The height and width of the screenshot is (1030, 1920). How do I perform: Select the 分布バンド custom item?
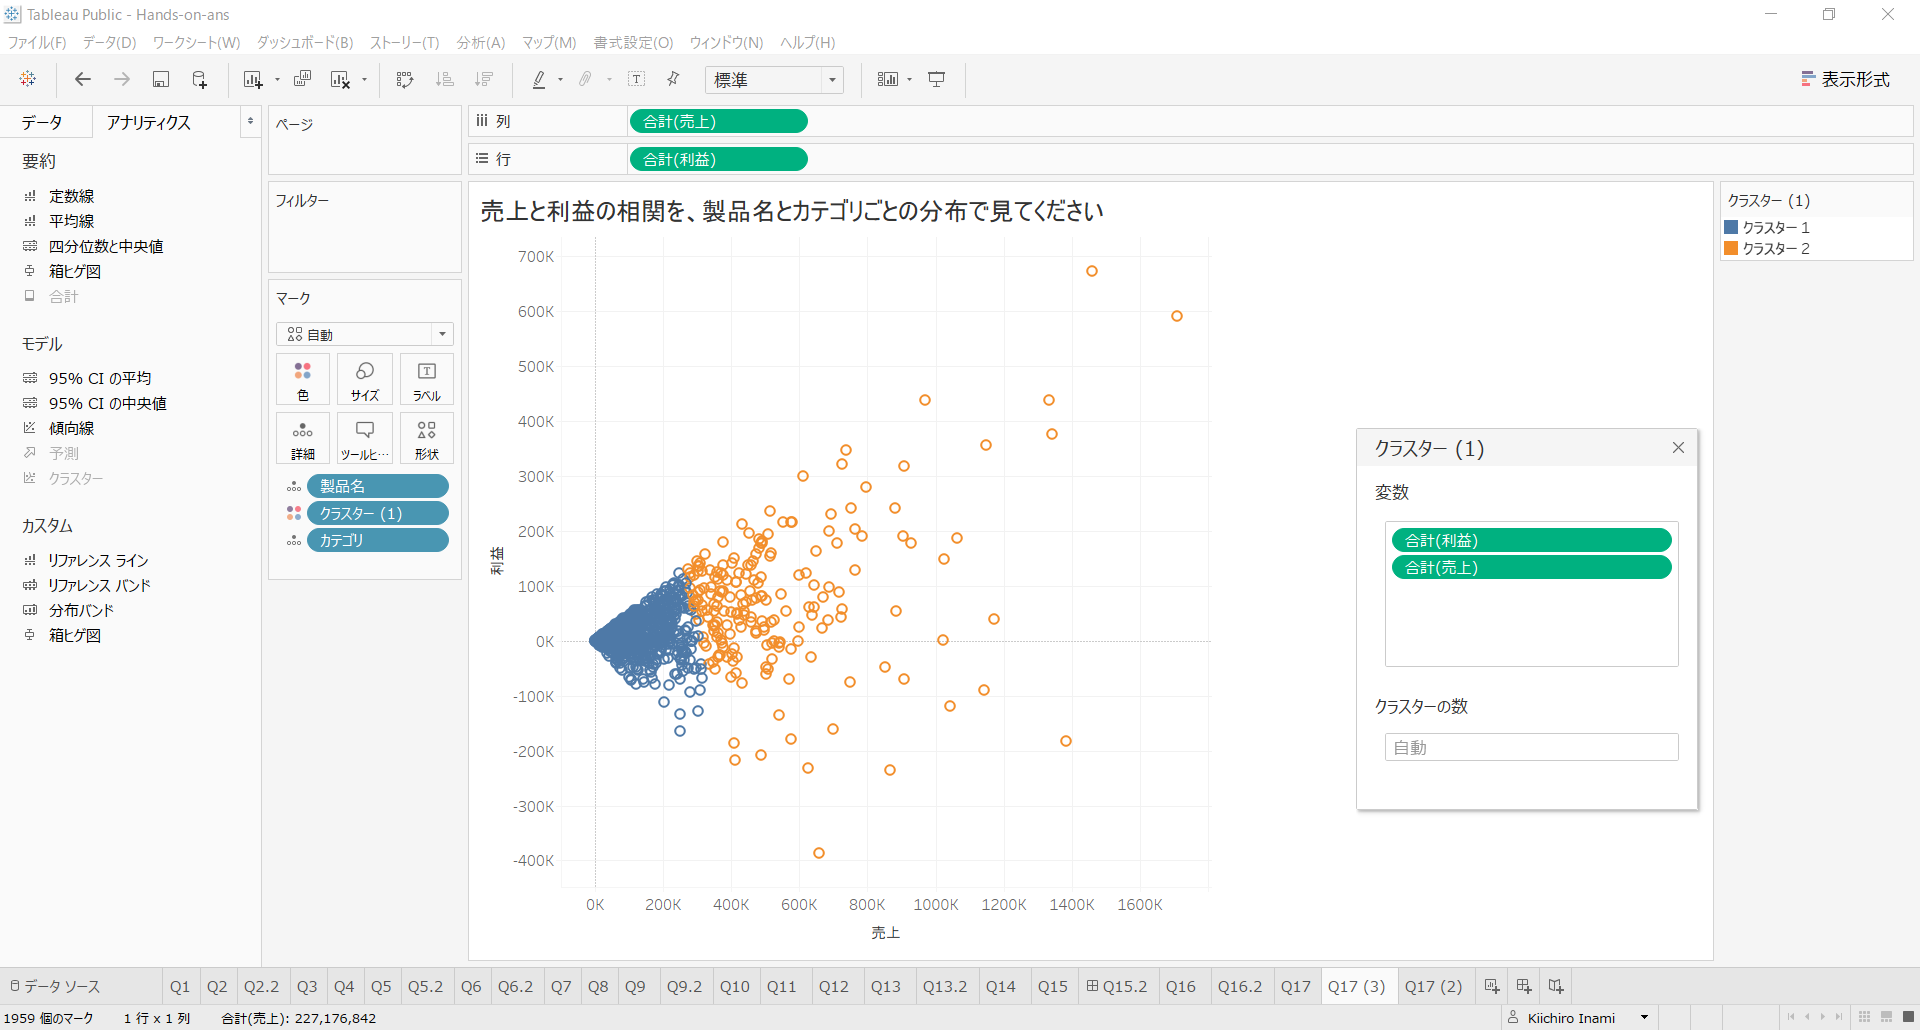coord(81,610)
